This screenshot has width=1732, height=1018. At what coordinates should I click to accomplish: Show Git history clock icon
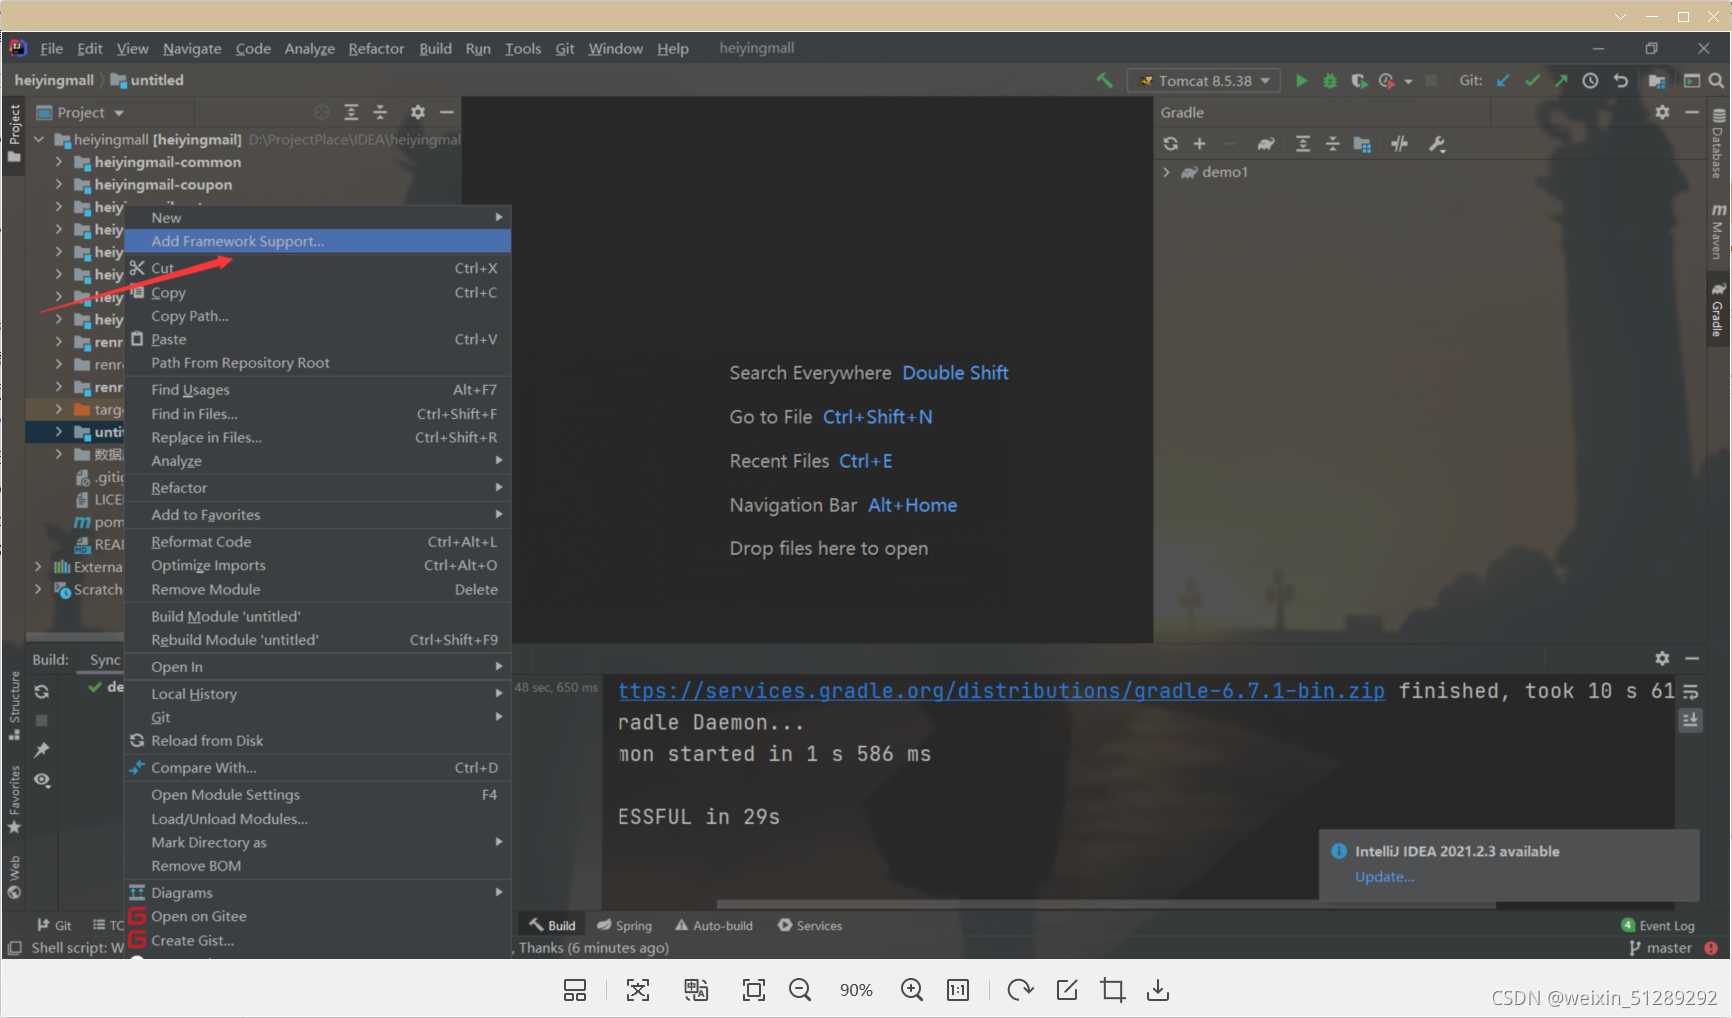pos(1590,81)
